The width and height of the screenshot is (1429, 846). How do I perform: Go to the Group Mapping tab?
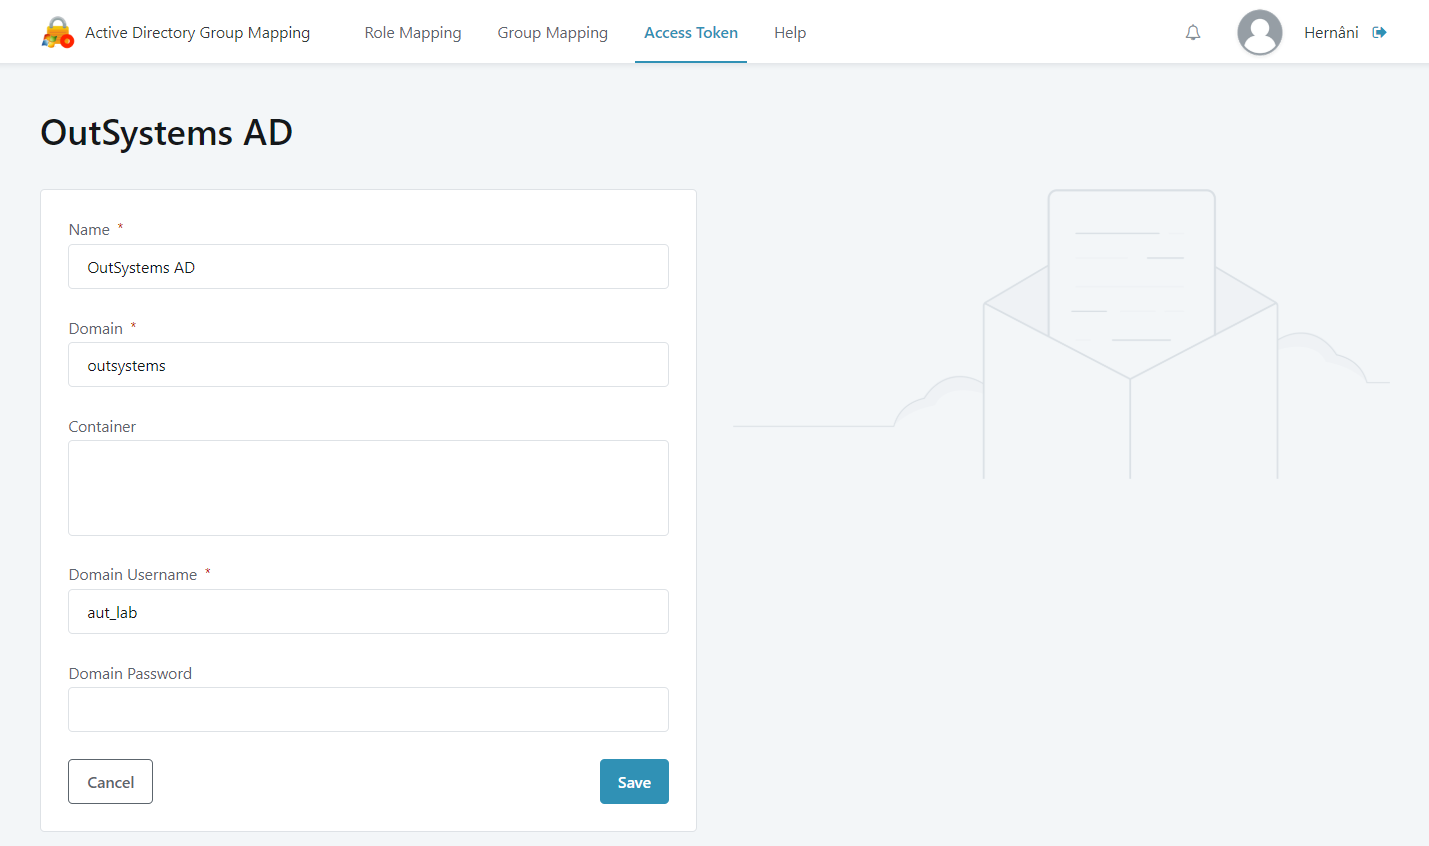(x=553, y=33)
